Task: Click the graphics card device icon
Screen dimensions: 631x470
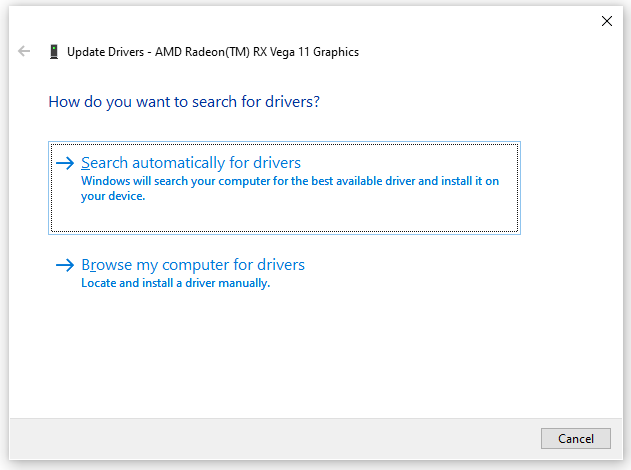Action: (x=53, y=52)
